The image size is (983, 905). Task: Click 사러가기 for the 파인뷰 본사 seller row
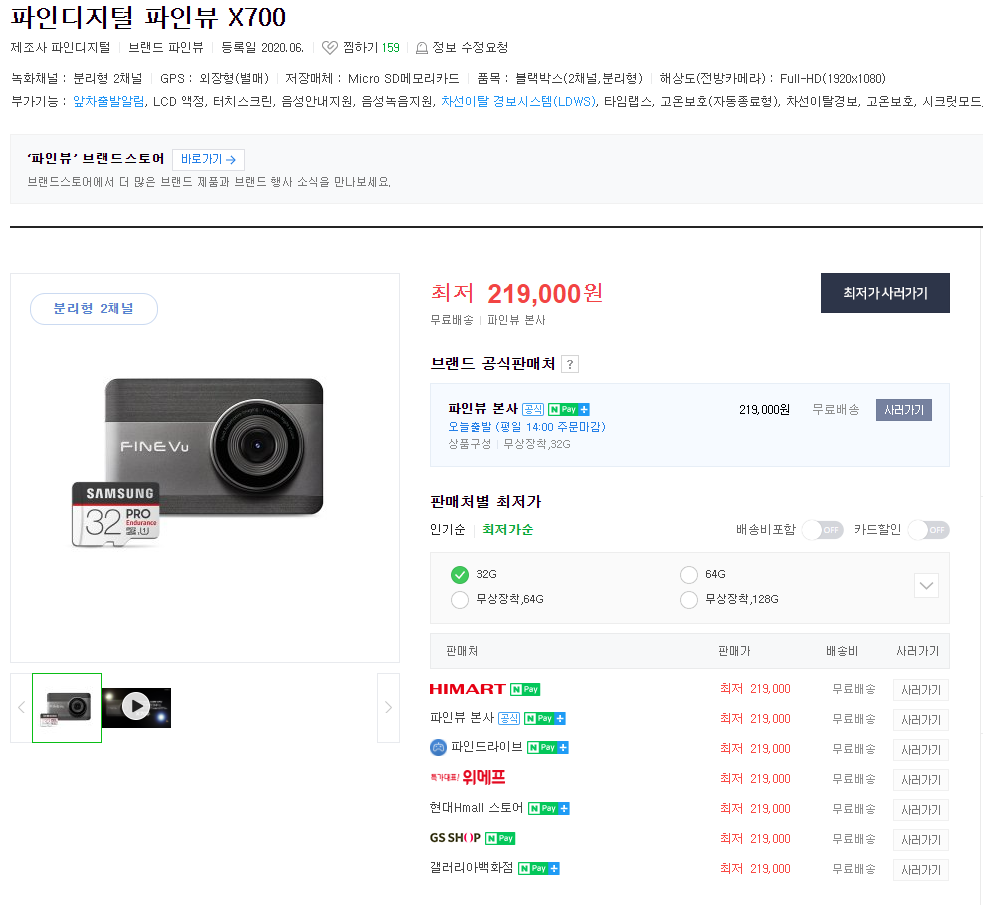(920, 720)
